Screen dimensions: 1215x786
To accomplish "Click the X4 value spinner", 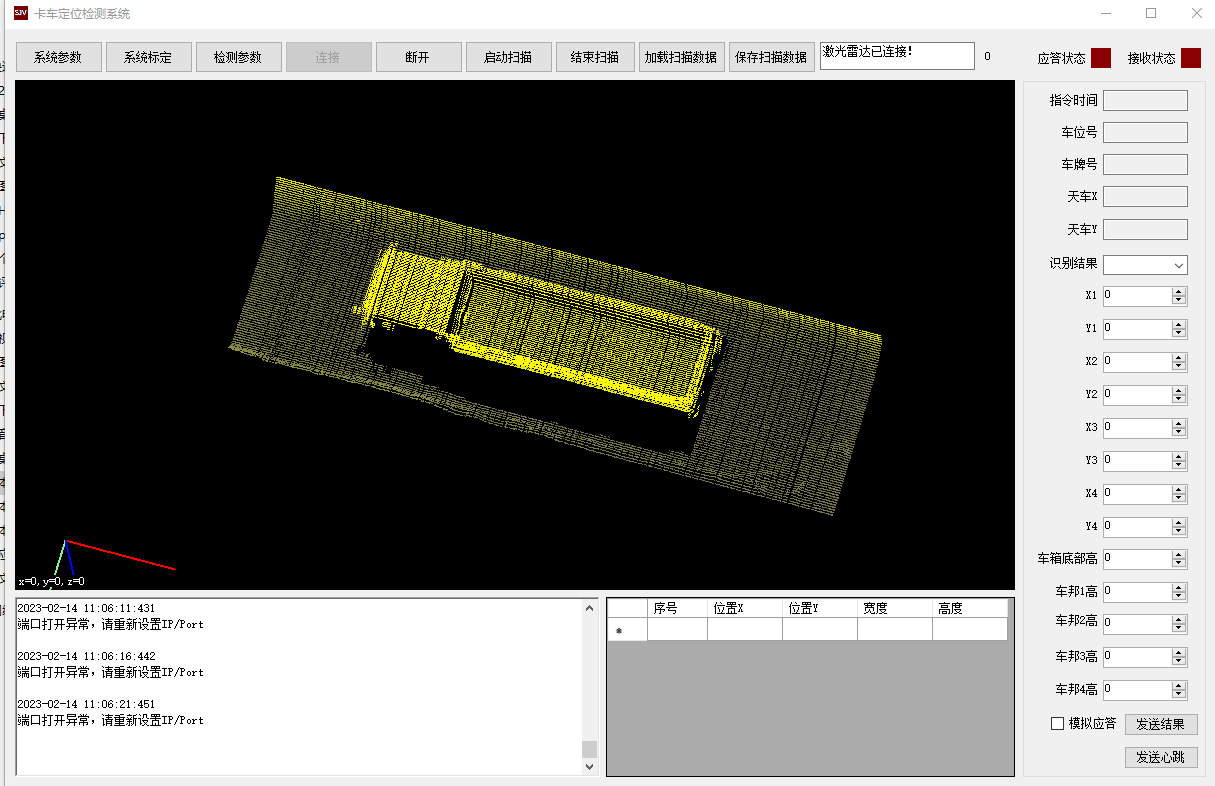I will point(1145,493).
